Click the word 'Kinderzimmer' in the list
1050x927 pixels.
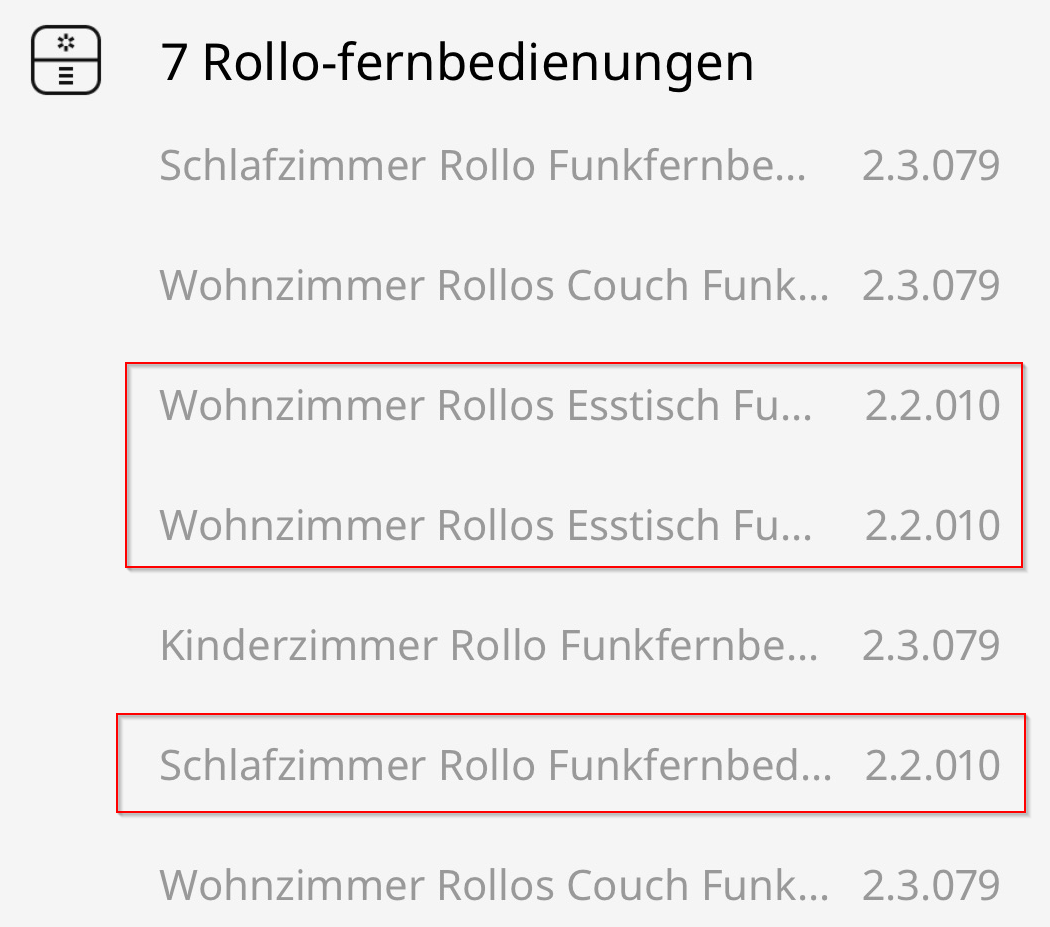(x=299, y=646)
